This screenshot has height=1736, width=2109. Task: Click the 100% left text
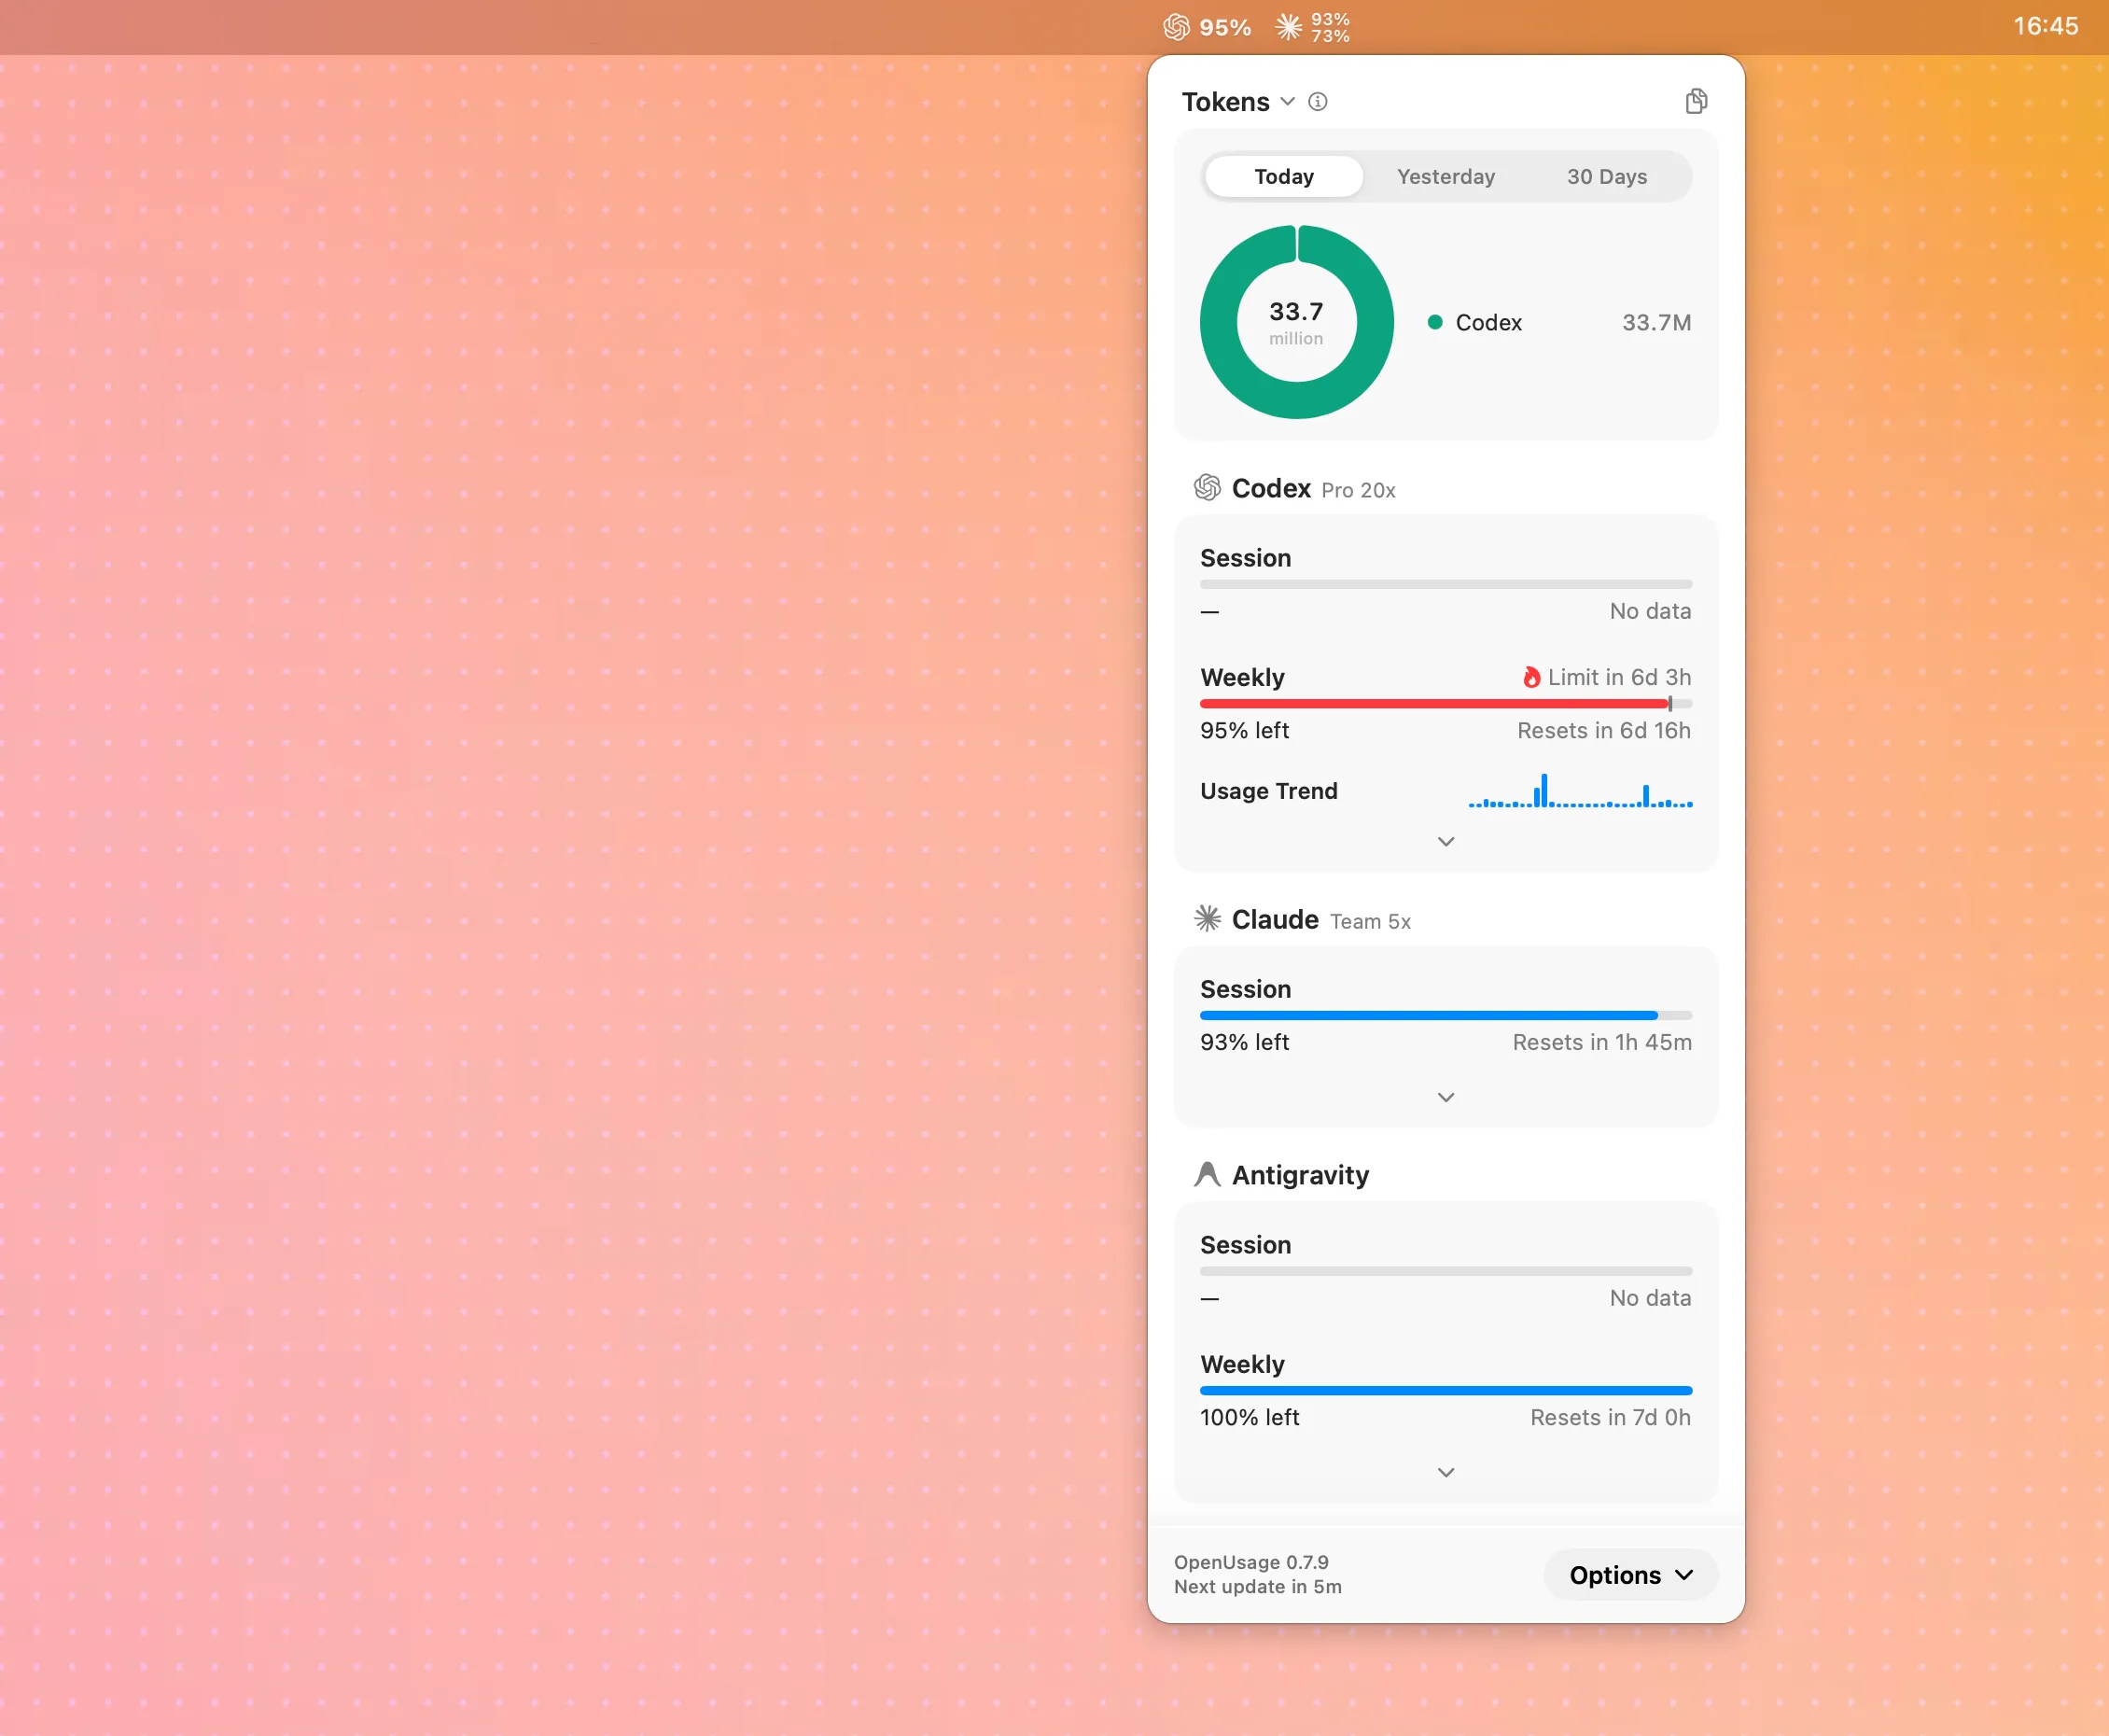point(1249,1418)
